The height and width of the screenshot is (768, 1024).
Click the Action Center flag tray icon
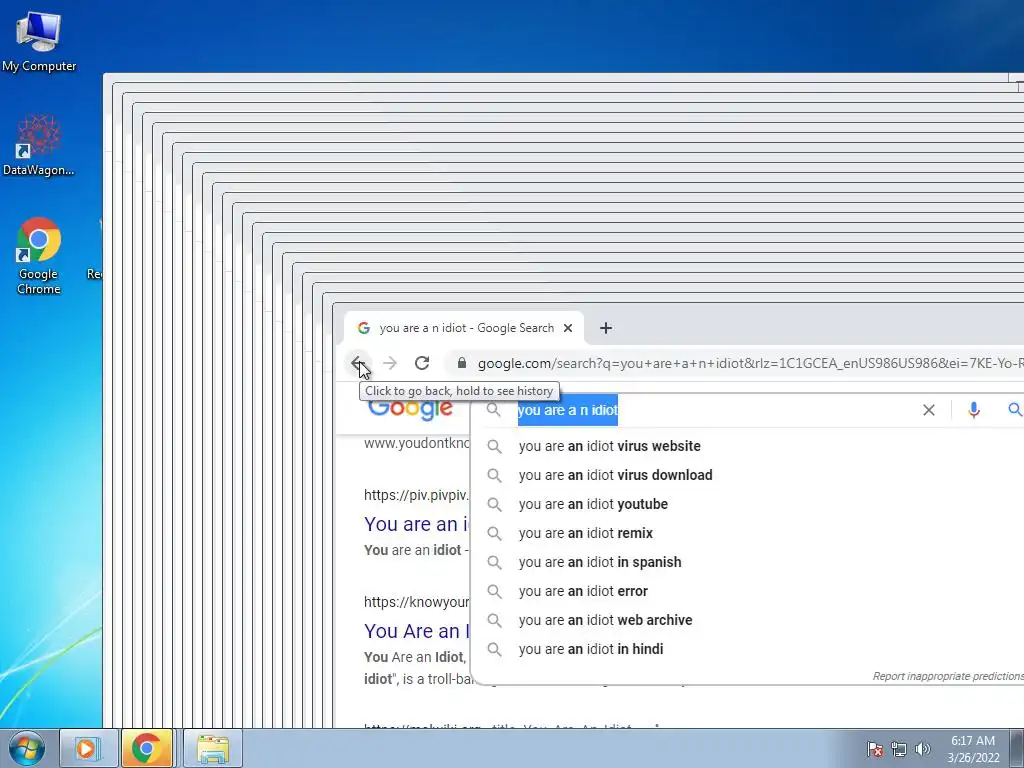pyautogui.click(x=875, y=749)
